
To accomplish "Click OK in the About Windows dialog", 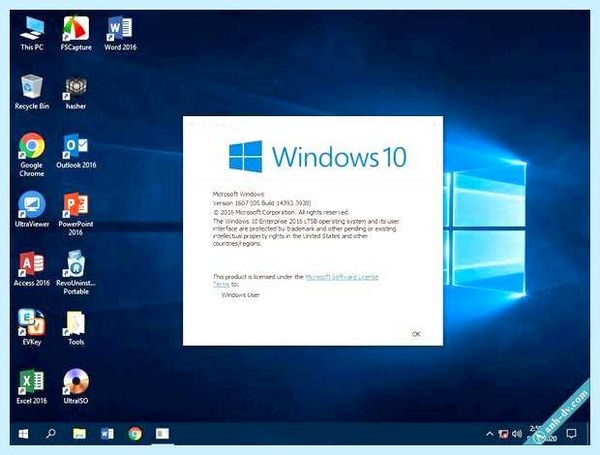I will pos(416,334).
